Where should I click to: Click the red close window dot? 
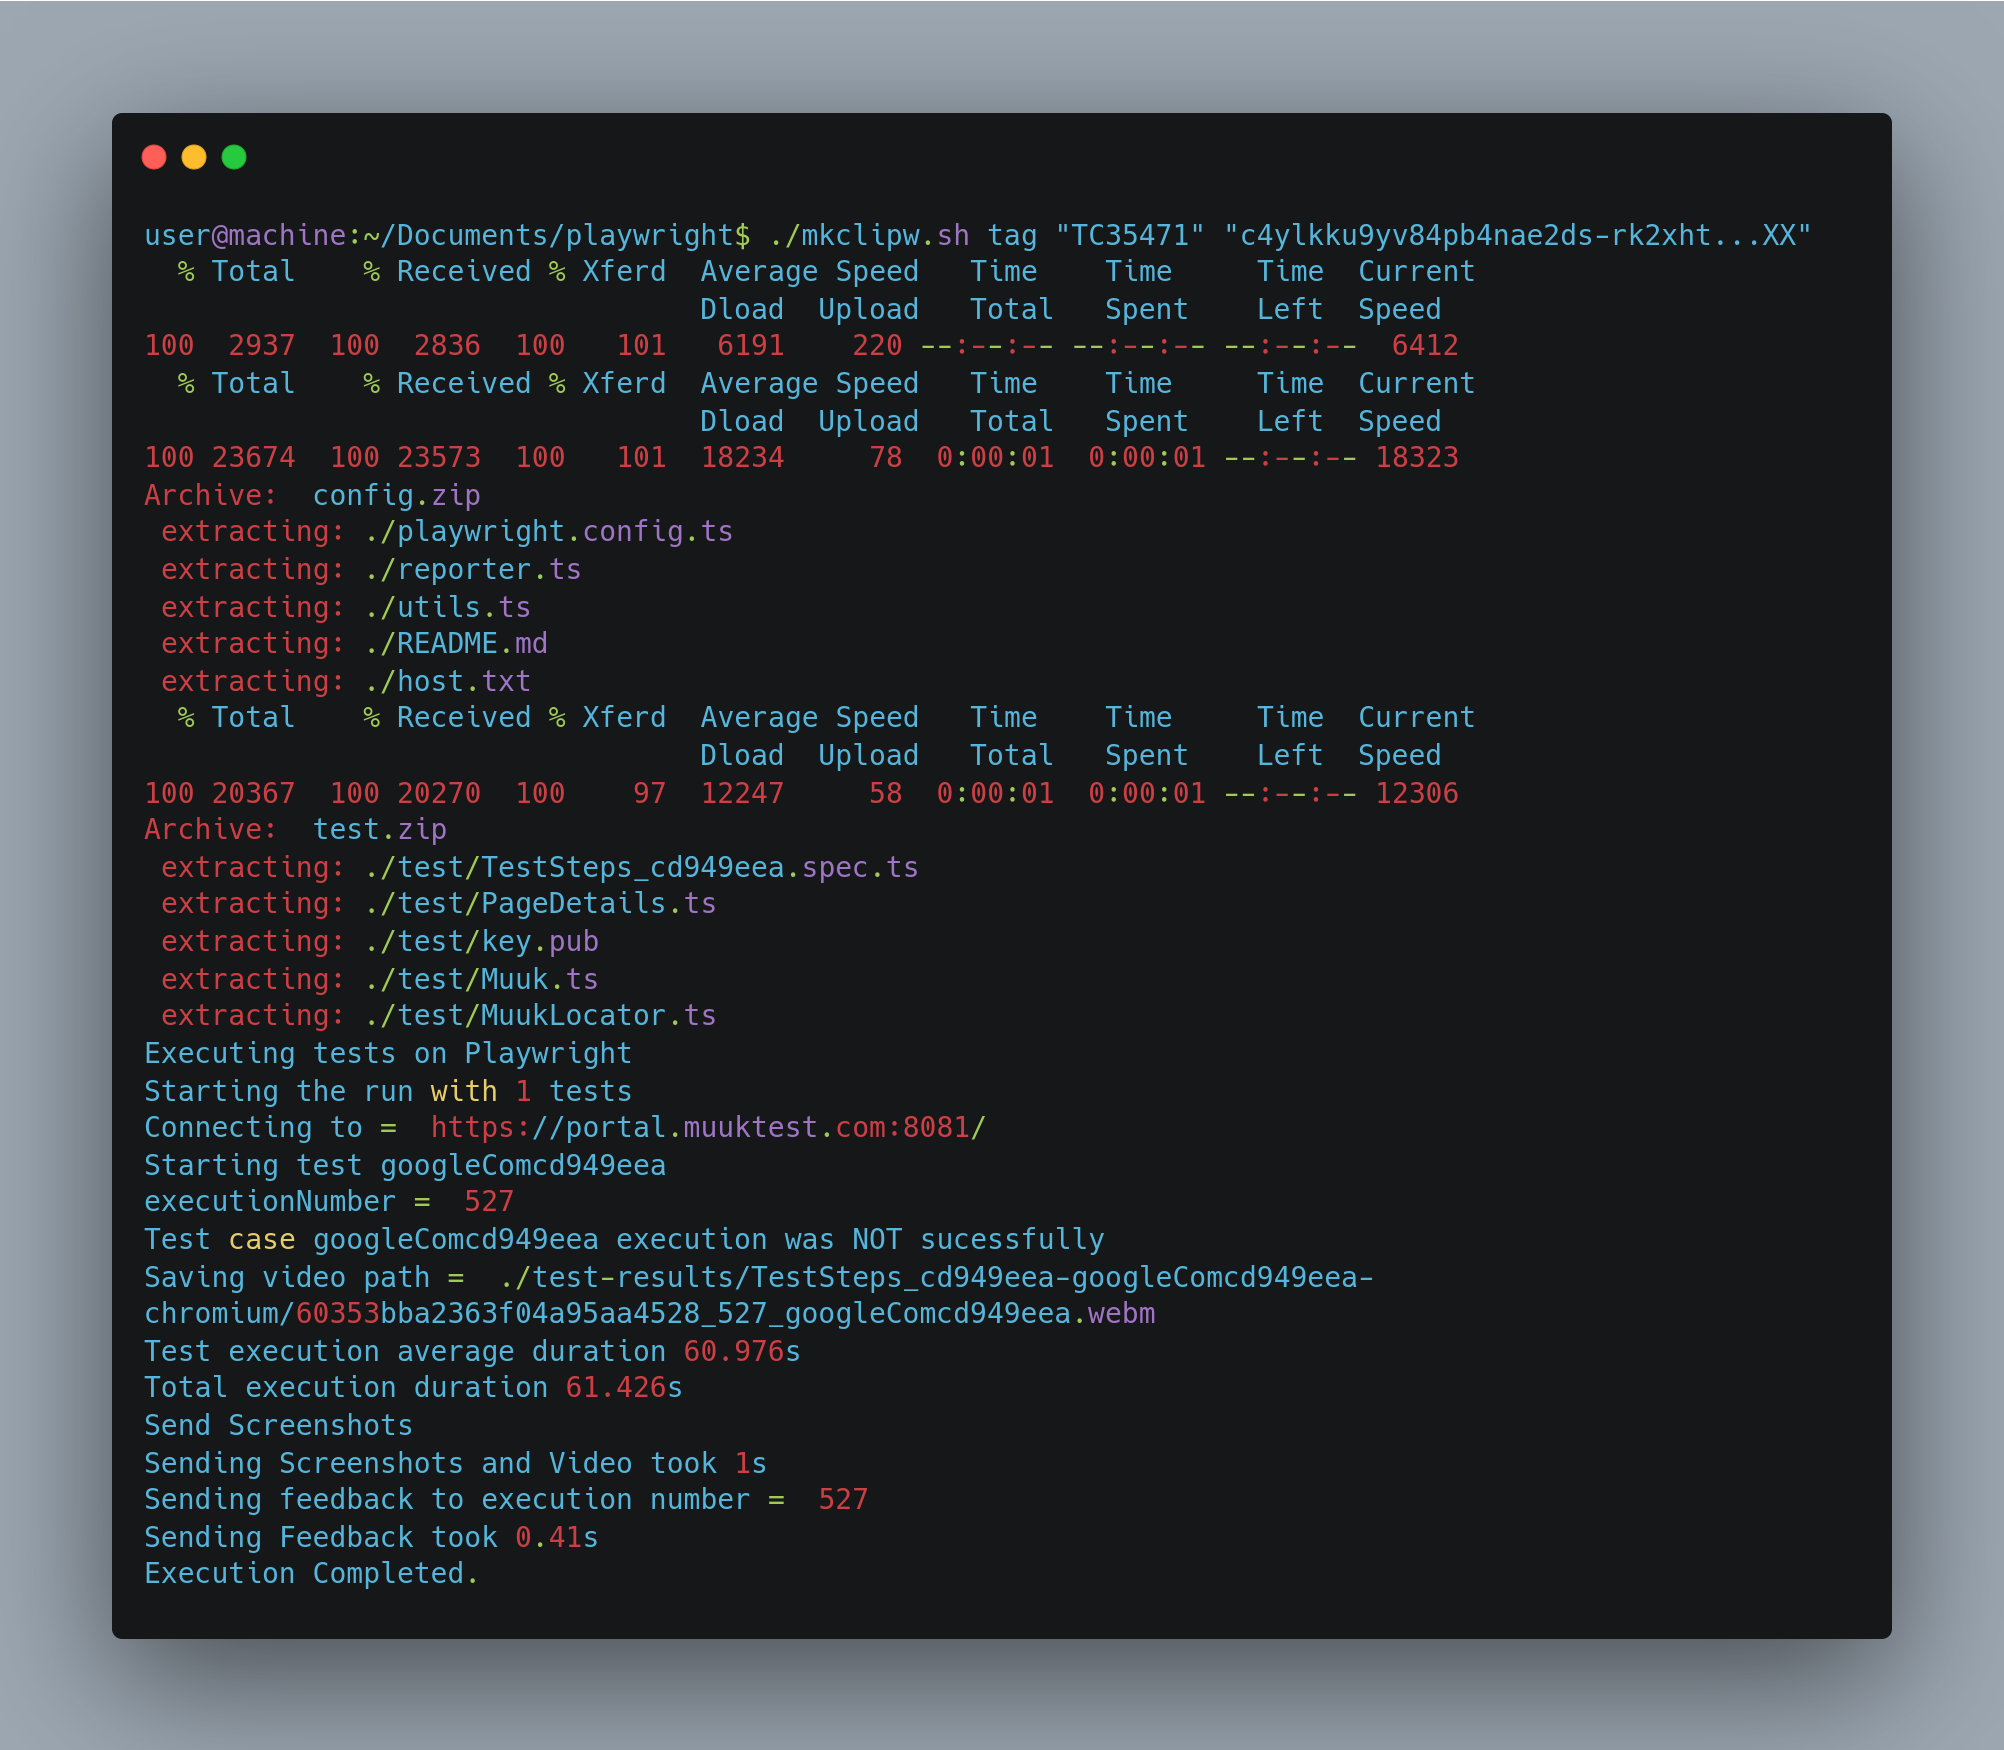154,157
